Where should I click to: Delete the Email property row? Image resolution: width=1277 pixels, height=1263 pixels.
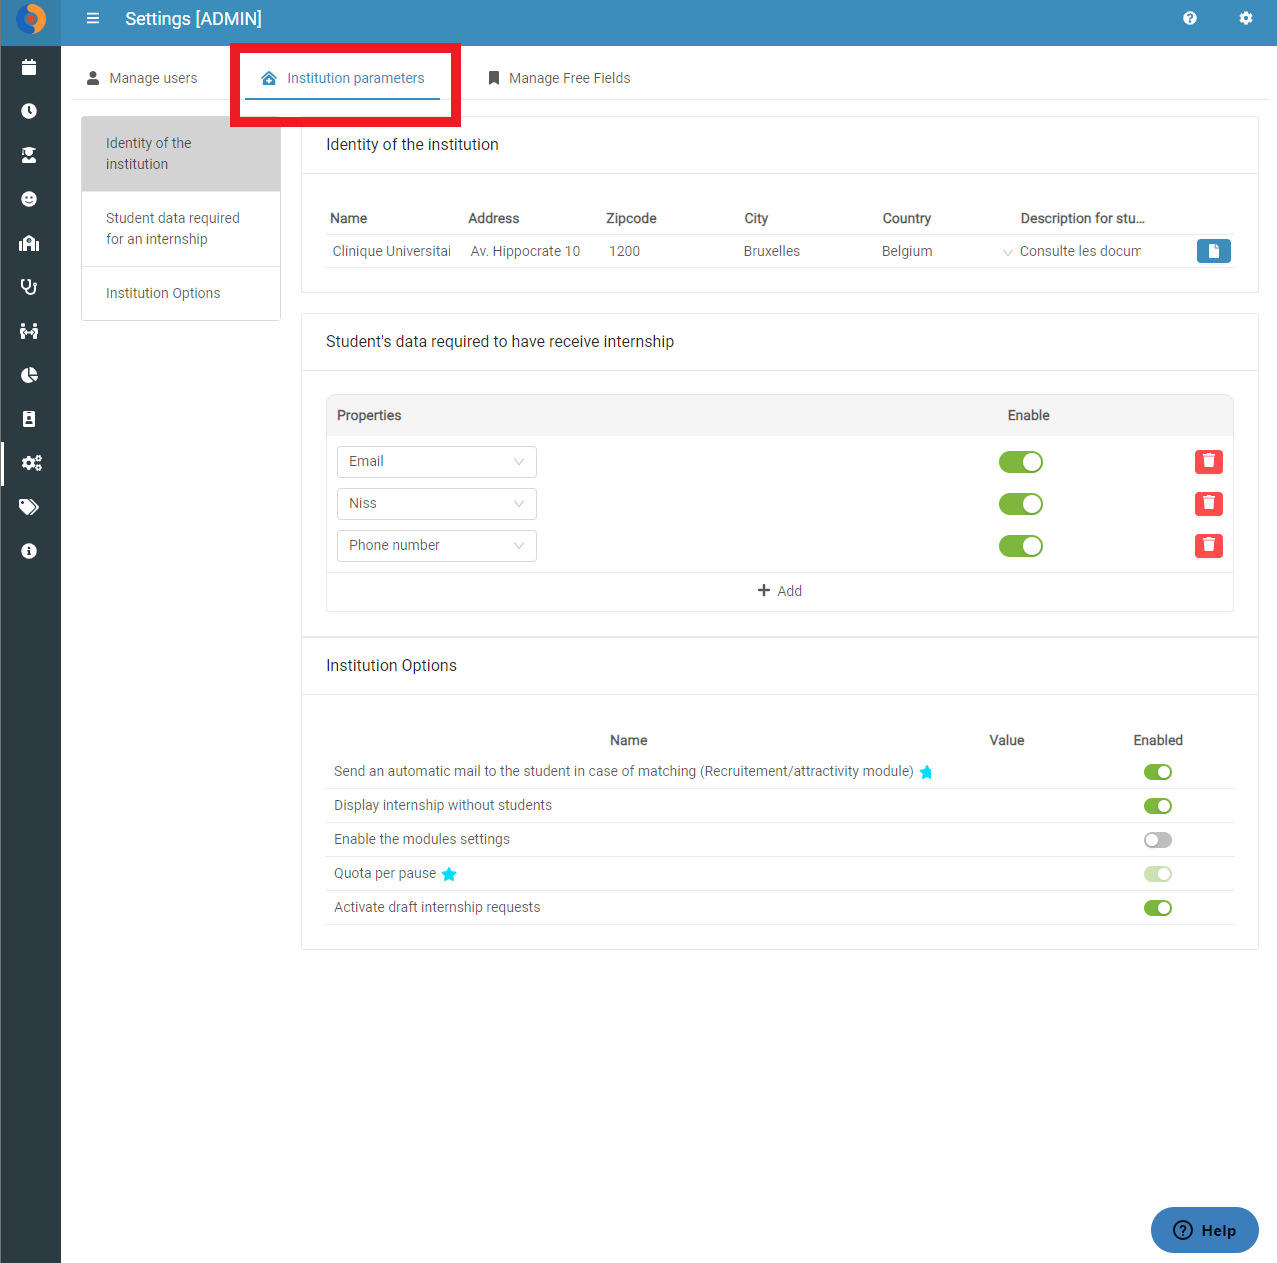(x=1209, y=461)
